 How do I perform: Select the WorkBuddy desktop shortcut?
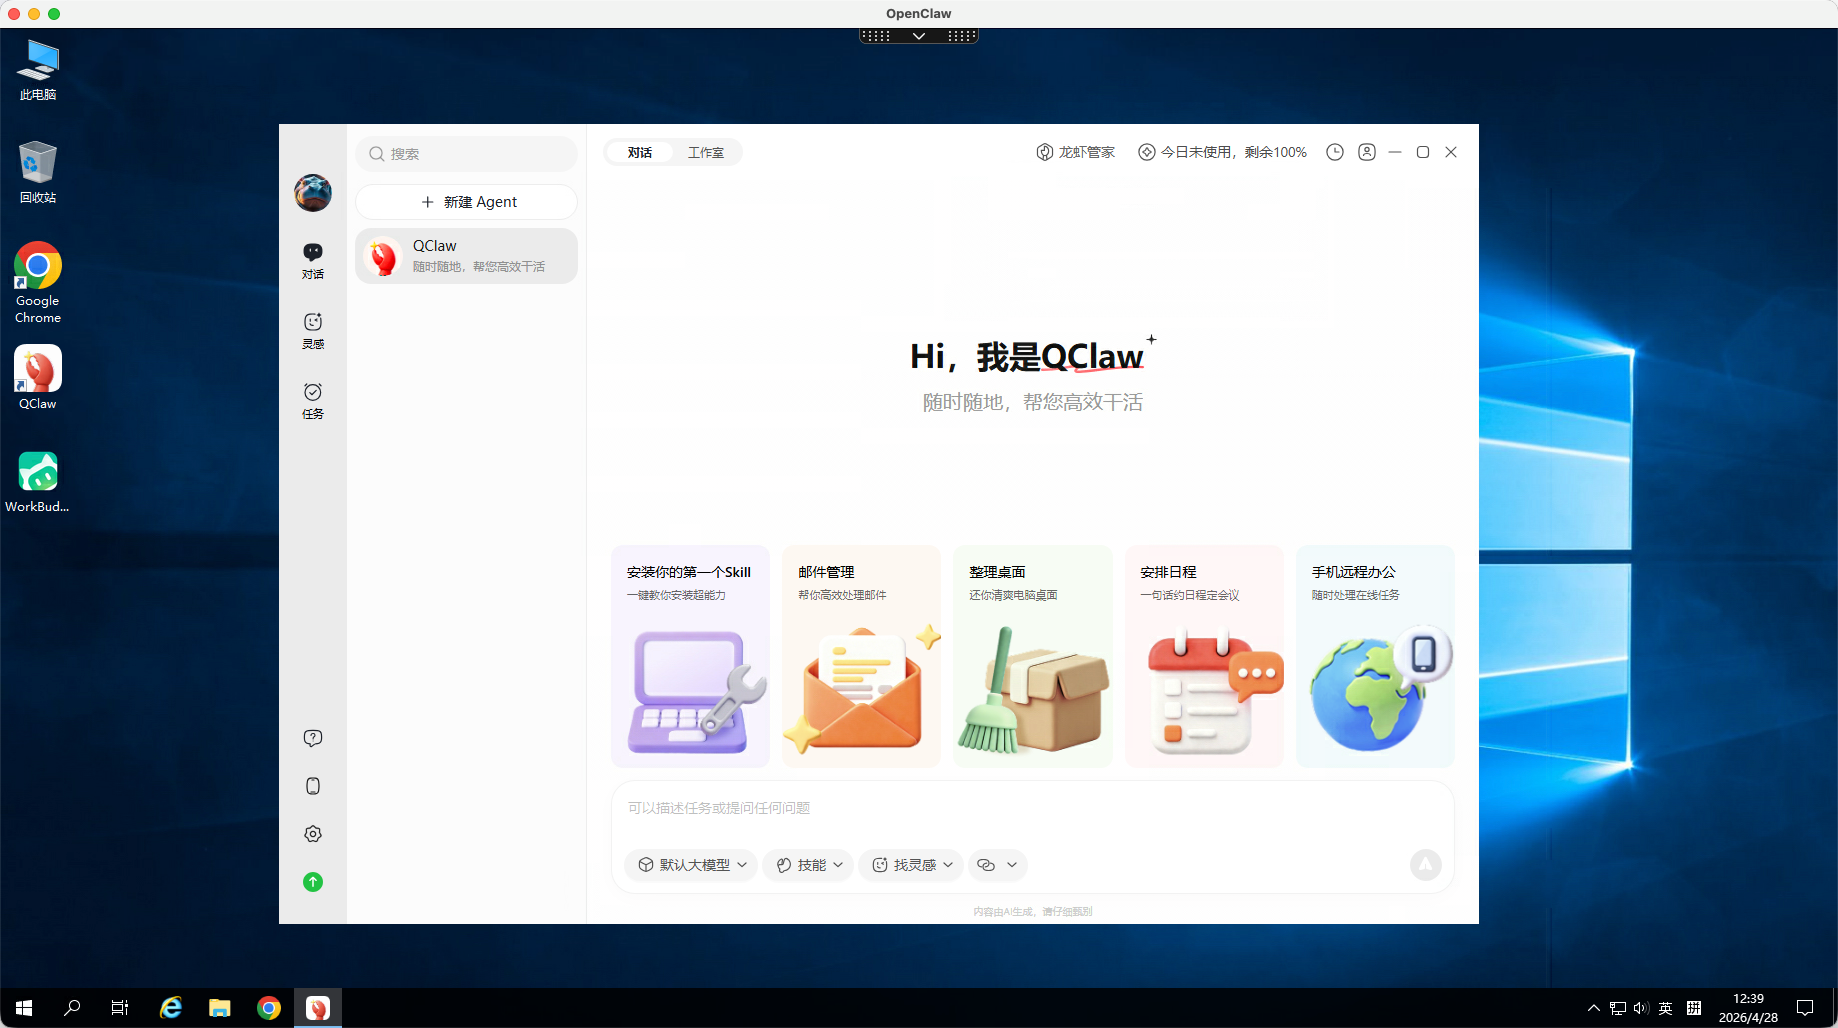tap(38, 482)
